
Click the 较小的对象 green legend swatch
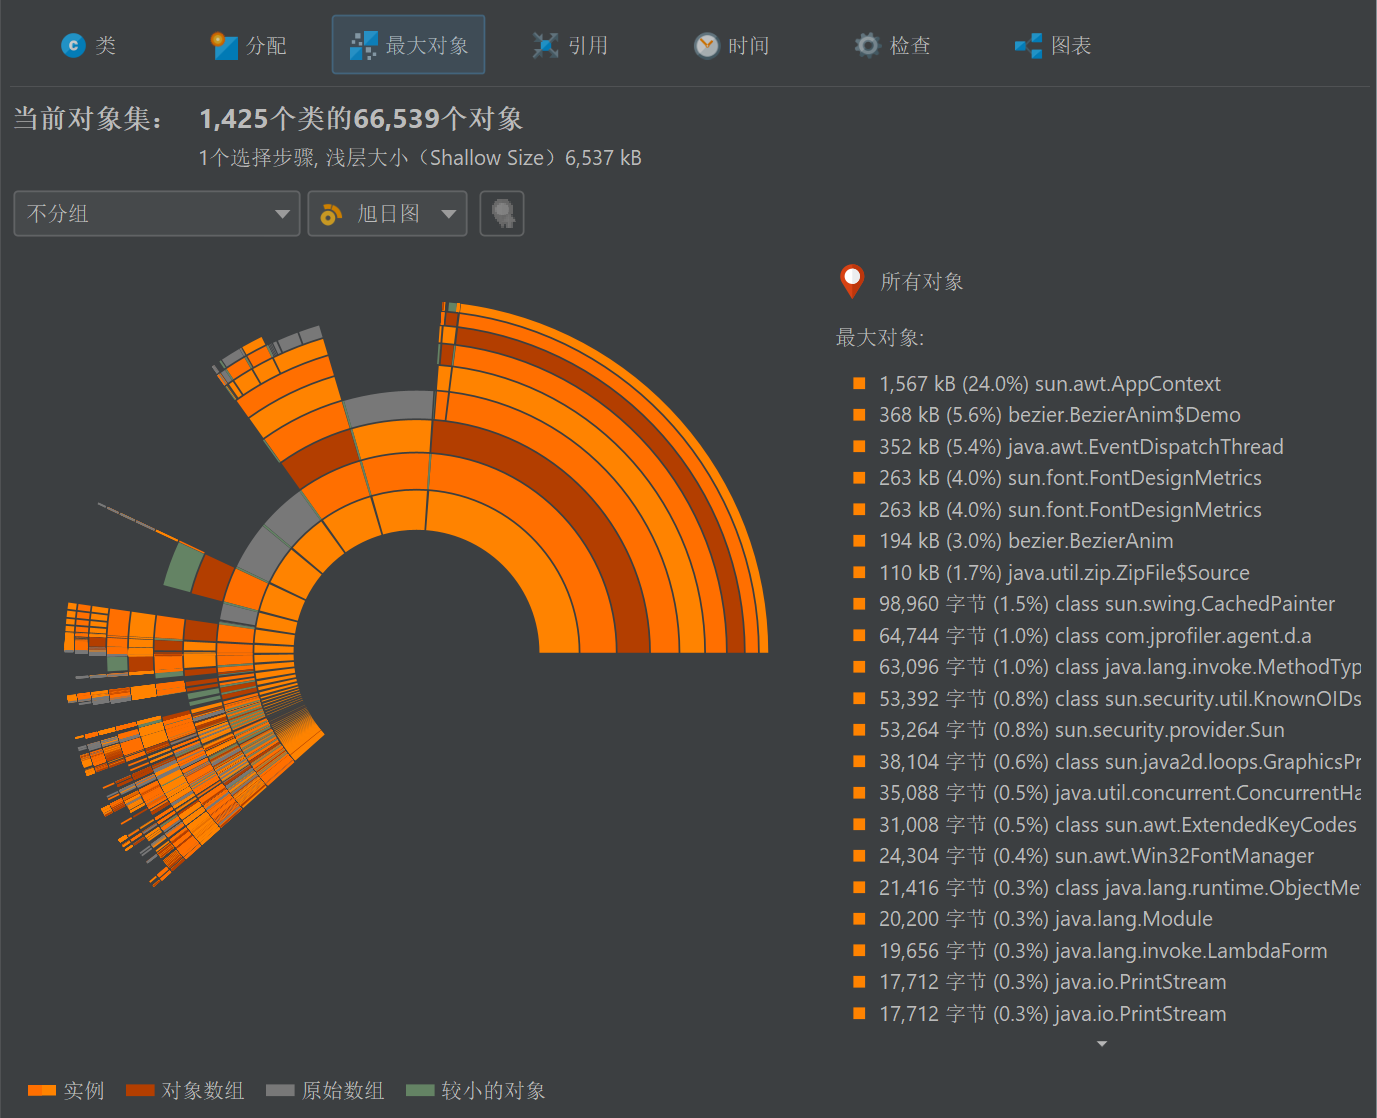tap(420, 1090)
